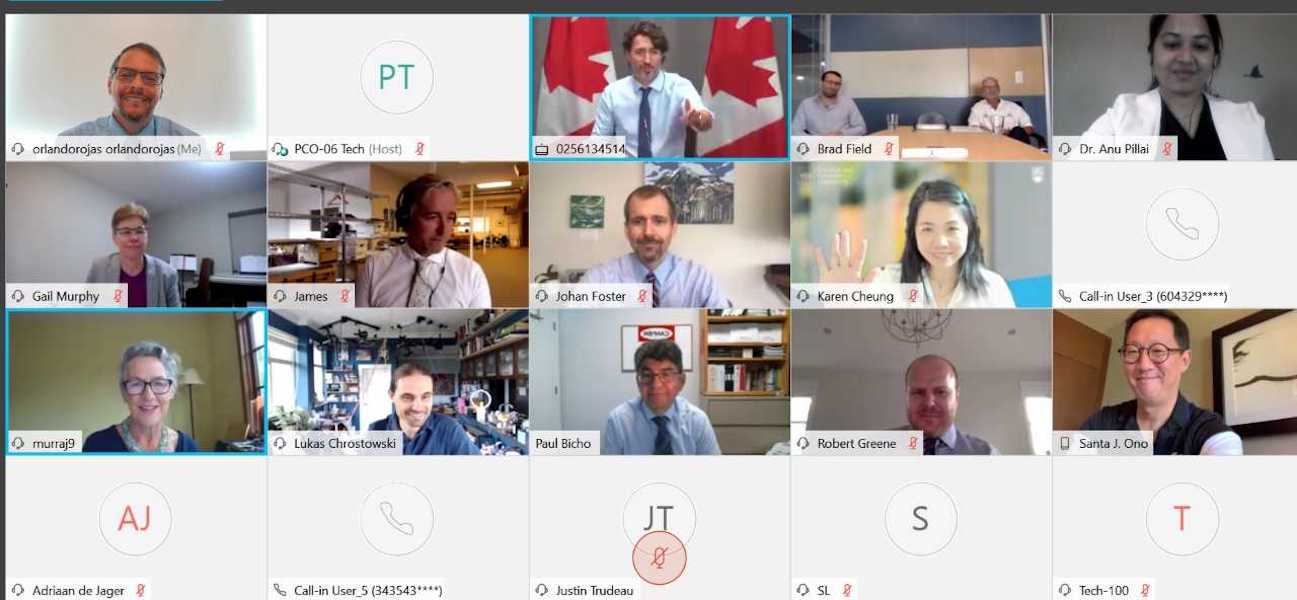Image resolution: width=1297 pixels, height=600 pixels.
Task: Click the phone icon in the Call-in User_5 tile
Action: point(397,519)
